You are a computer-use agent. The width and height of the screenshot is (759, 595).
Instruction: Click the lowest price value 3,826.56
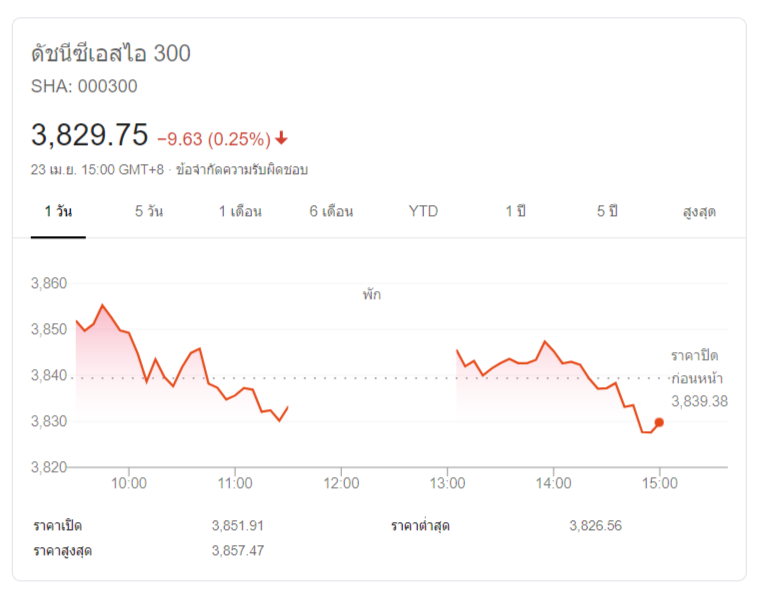[595, 526]
